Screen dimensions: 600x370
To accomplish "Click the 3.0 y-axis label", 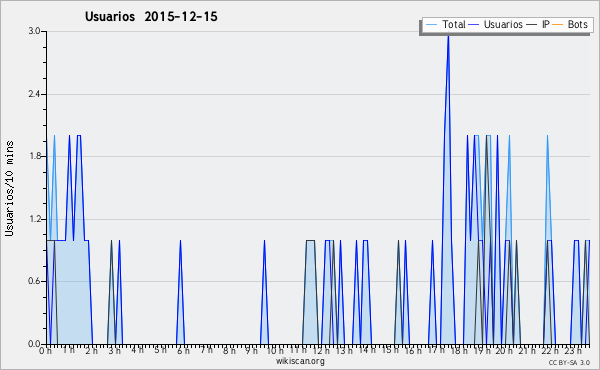I will click(x=34, y=31).
